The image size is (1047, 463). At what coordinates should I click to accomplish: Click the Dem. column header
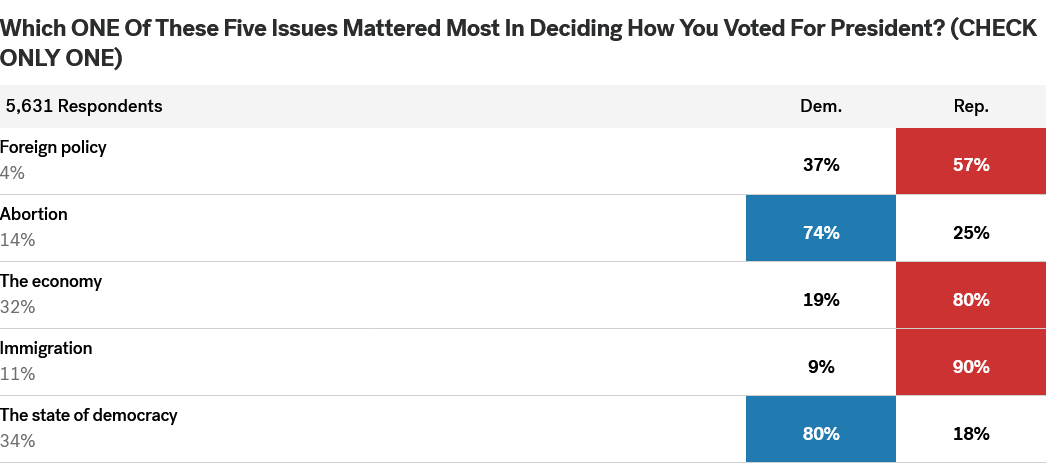click(x=821, y=106)
